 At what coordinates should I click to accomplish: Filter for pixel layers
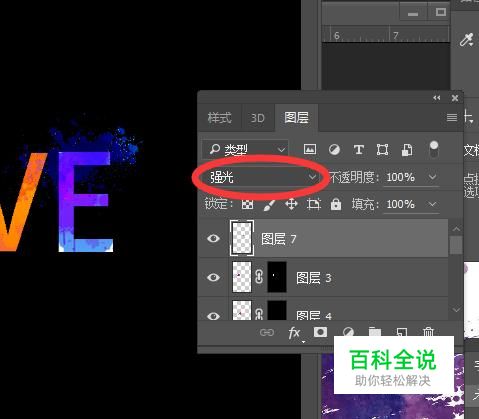tap(310, 149)
